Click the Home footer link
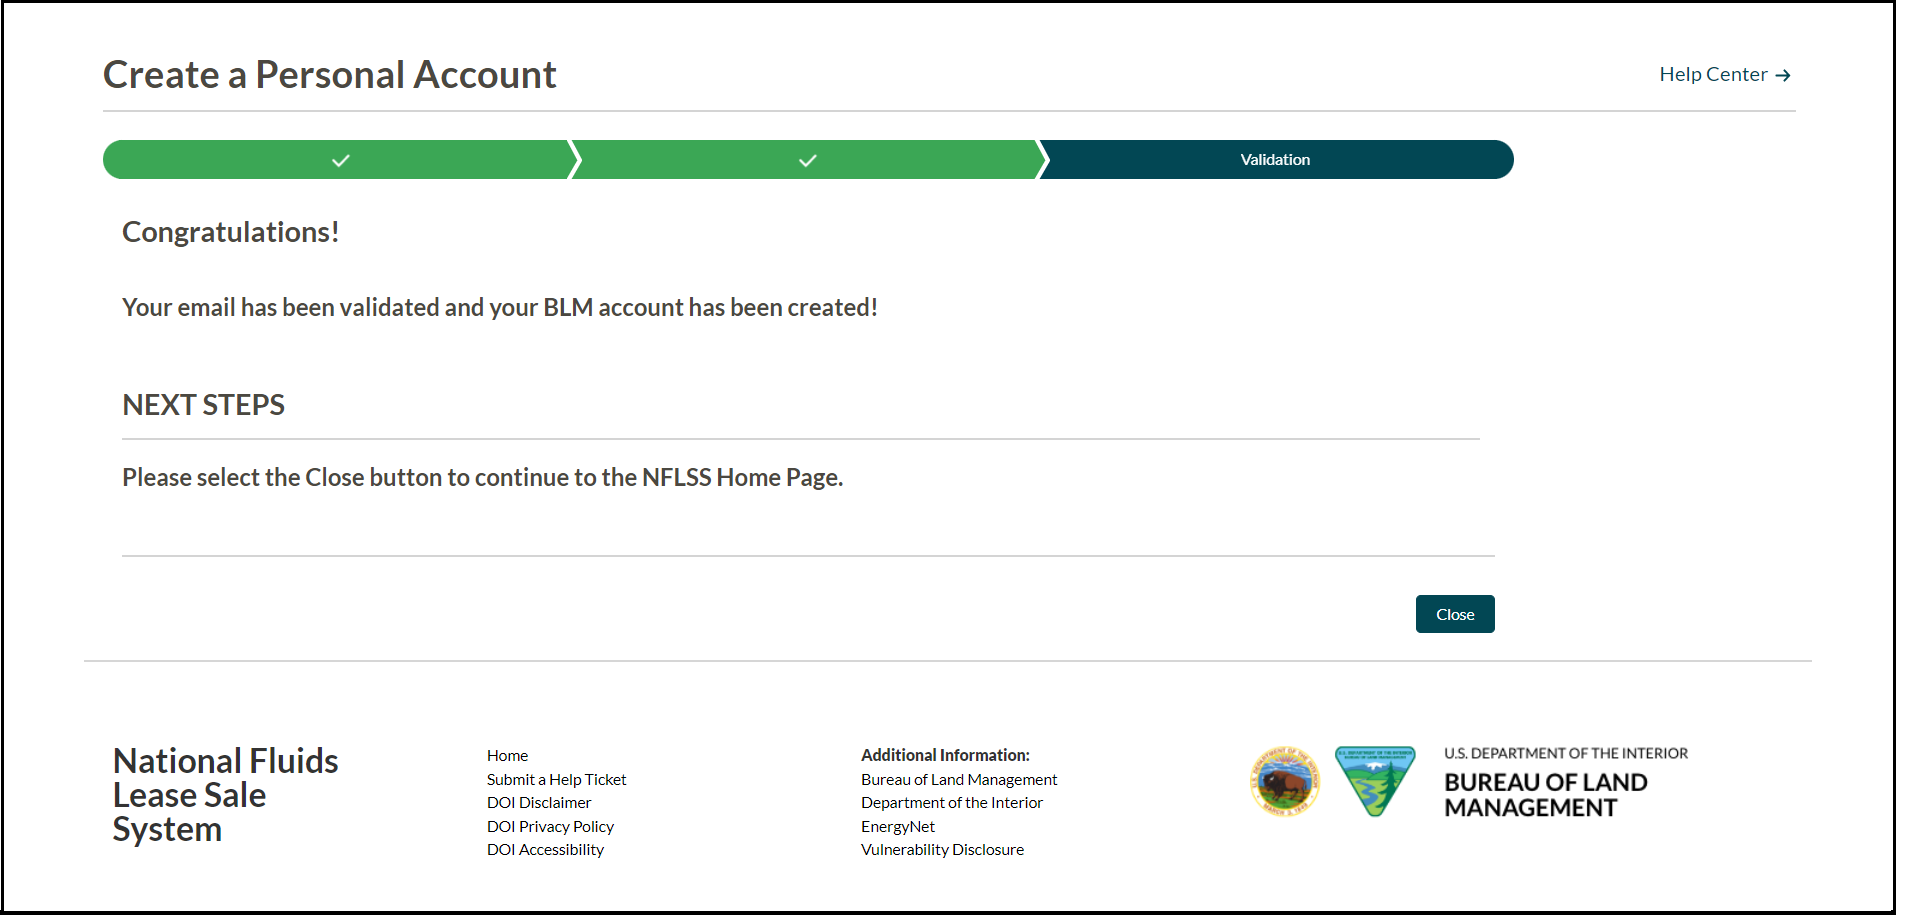Image resolution: width=1919 pixels, height=921 pixels. [x=507, y=755]
